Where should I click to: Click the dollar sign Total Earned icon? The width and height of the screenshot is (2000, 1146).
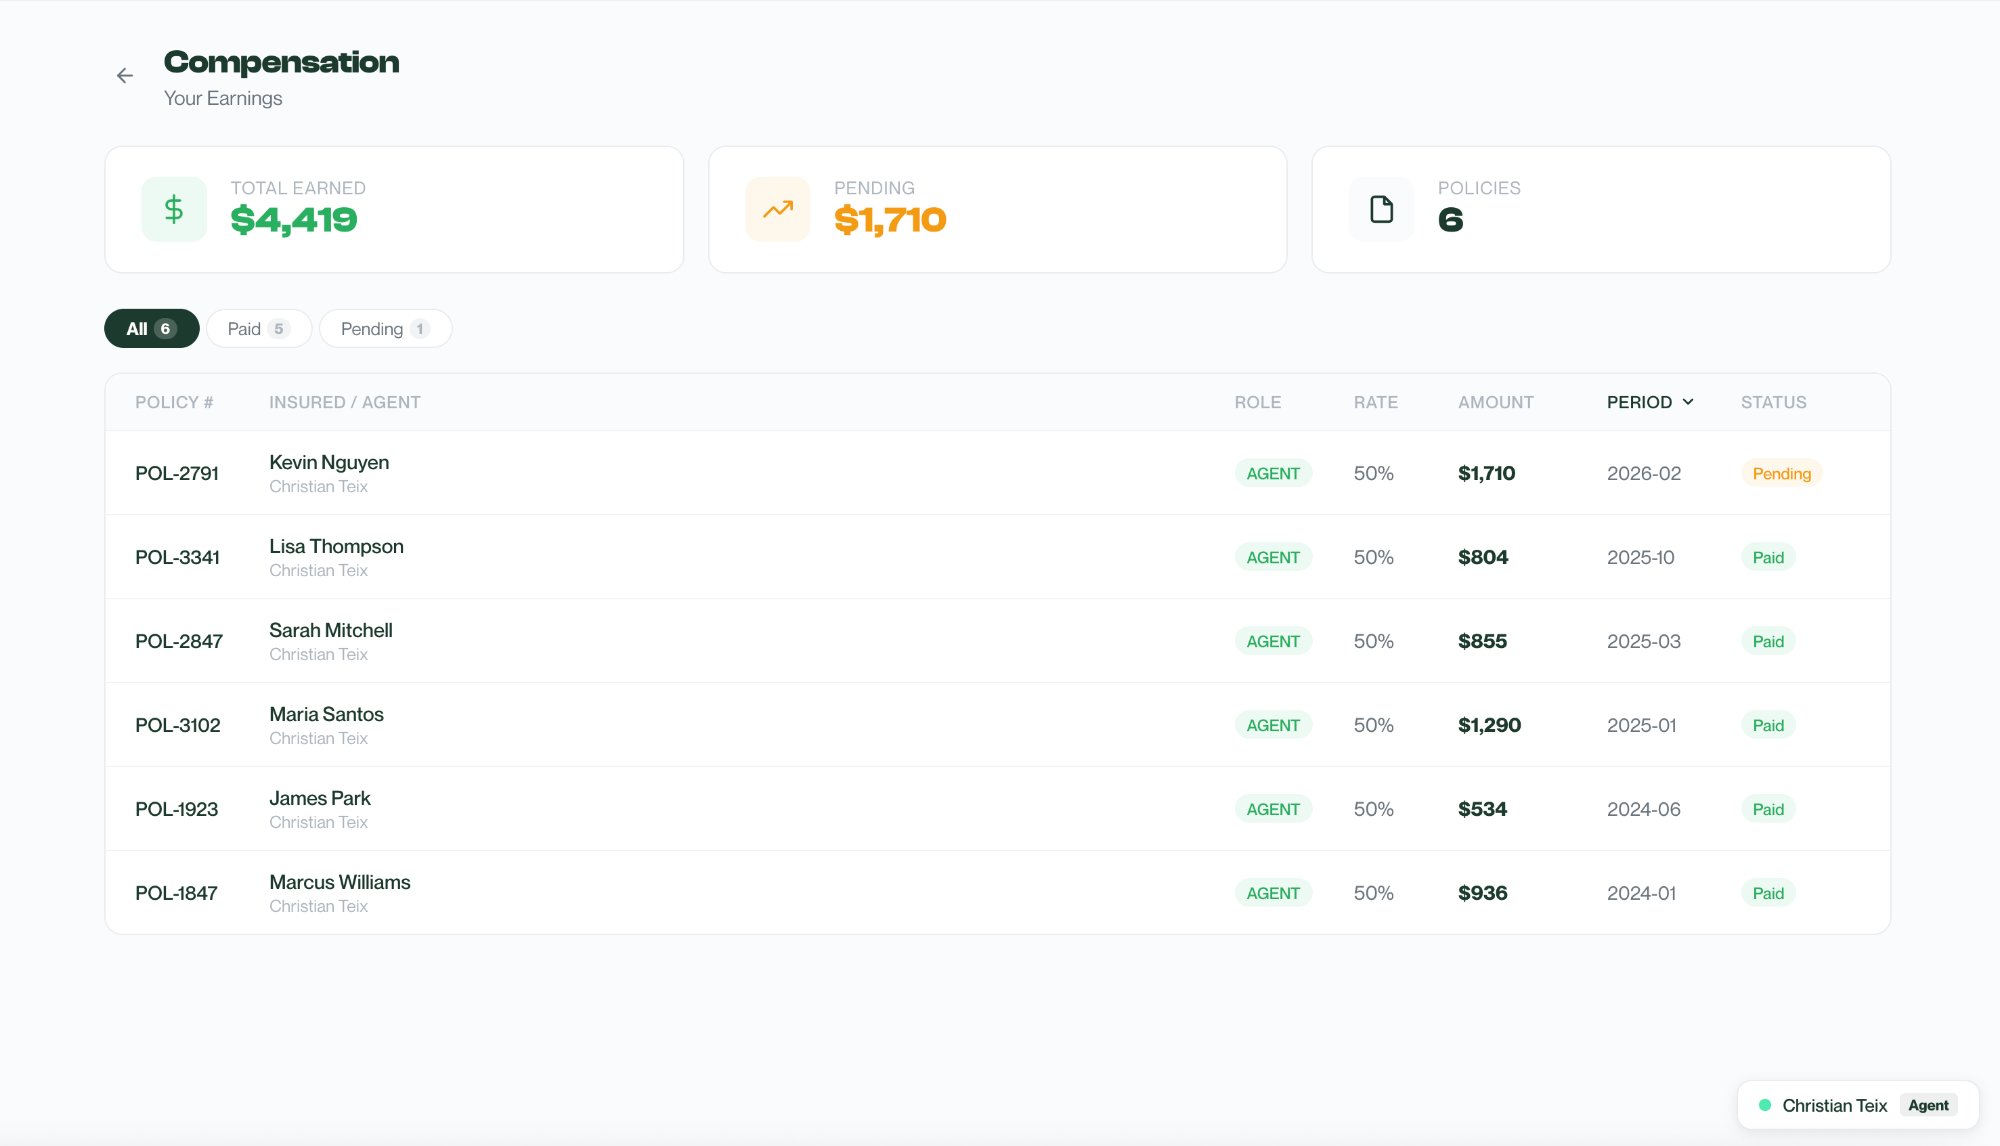coord(174,209)
